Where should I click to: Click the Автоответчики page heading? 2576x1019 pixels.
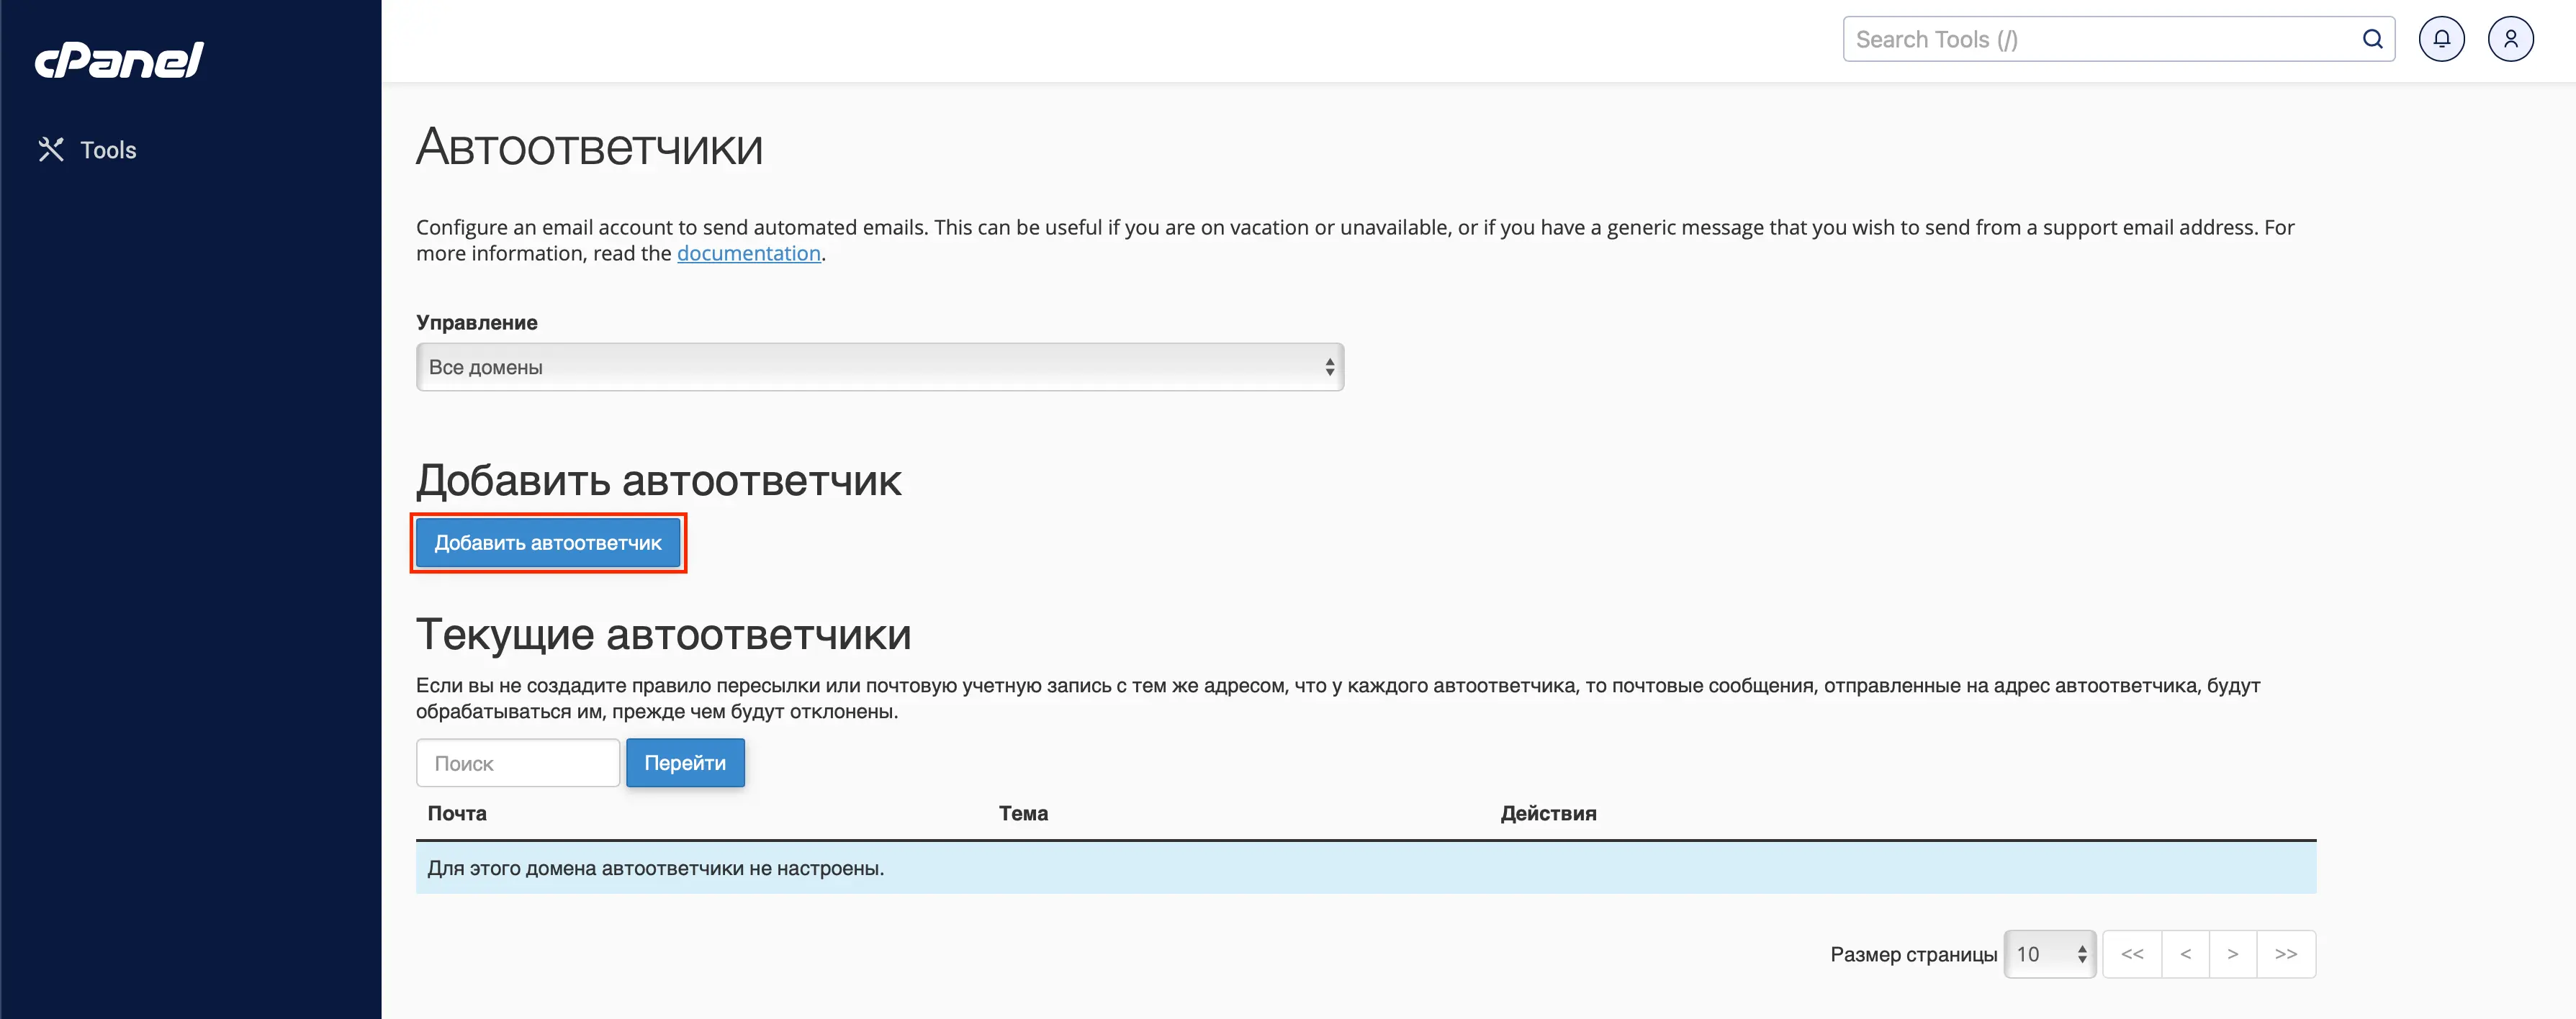(589, 148)
